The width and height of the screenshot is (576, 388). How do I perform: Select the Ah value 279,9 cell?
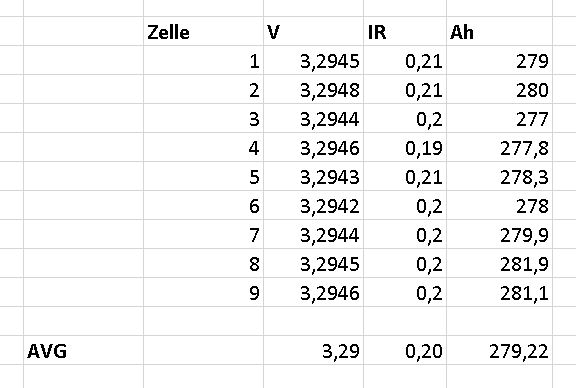(500, 234)
